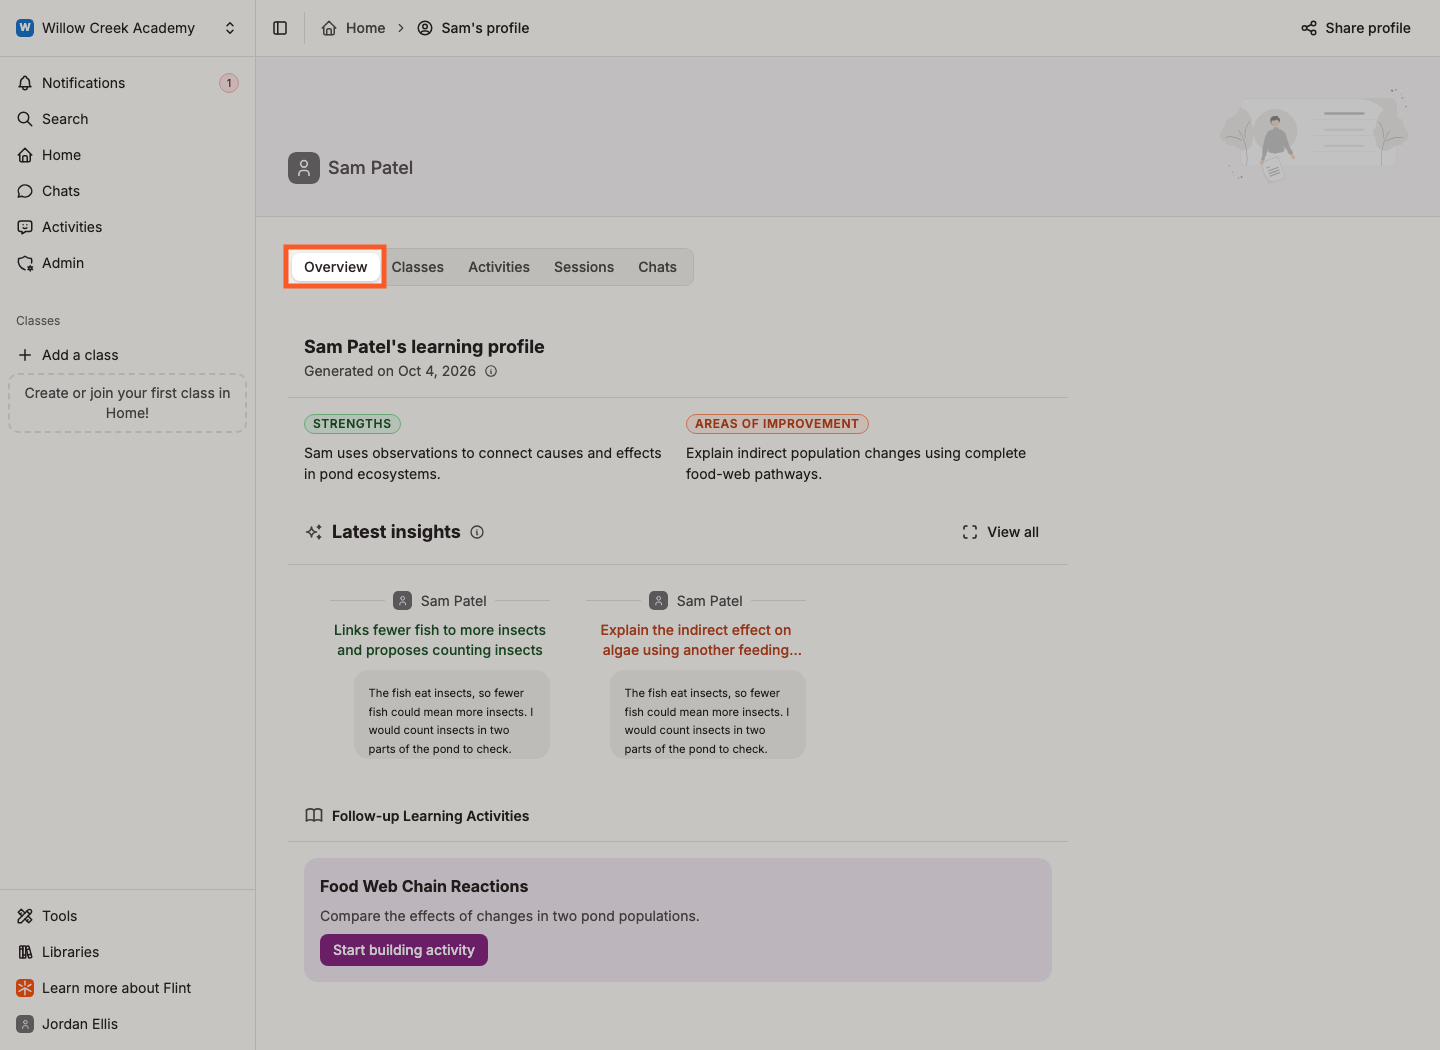Click the Sam Patel avatar icon in header

[x=304, y=168]
